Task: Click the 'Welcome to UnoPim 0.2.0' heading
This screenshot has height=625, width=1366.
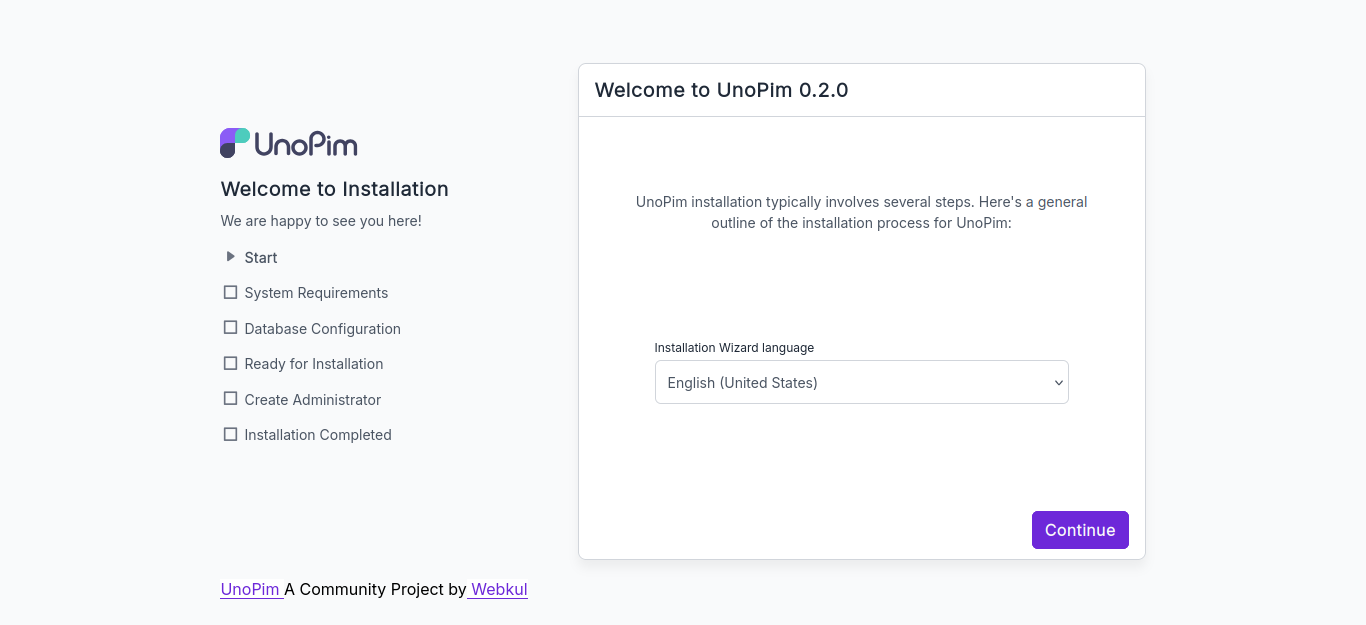Action: [721, 90]
